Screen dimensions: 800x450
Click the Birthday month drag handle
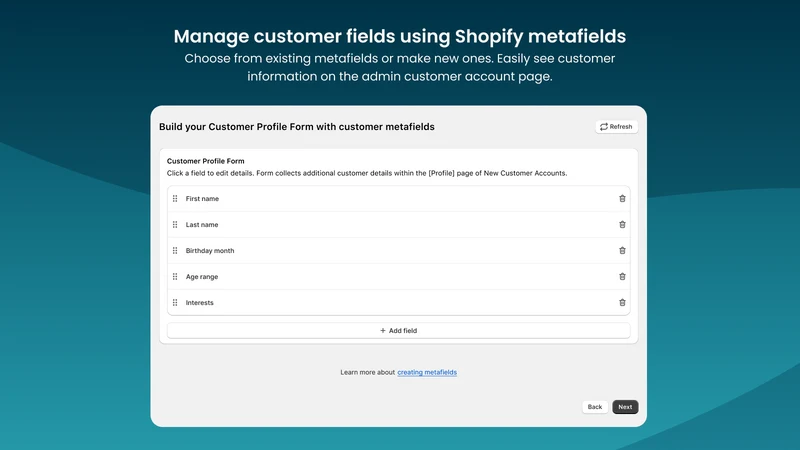tap(175, 251)
